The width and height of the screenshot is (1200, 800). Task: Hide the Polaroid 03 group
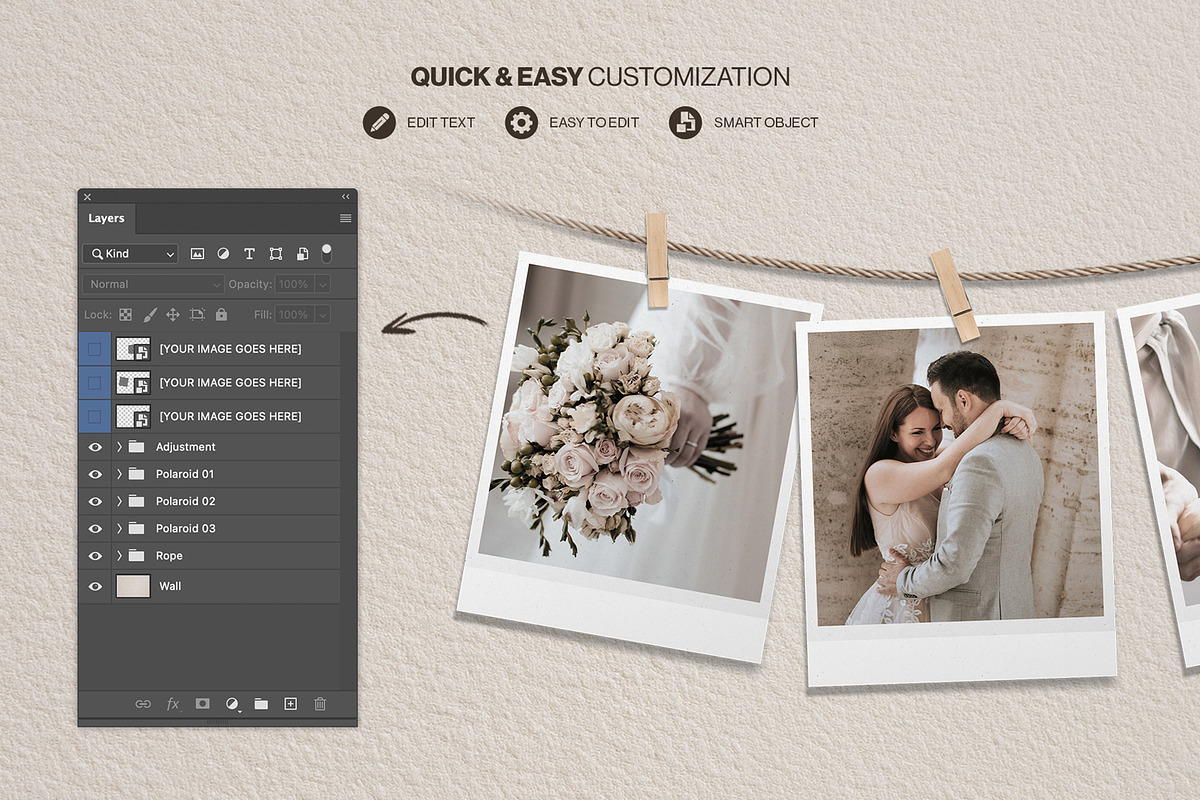pos(95,528)
